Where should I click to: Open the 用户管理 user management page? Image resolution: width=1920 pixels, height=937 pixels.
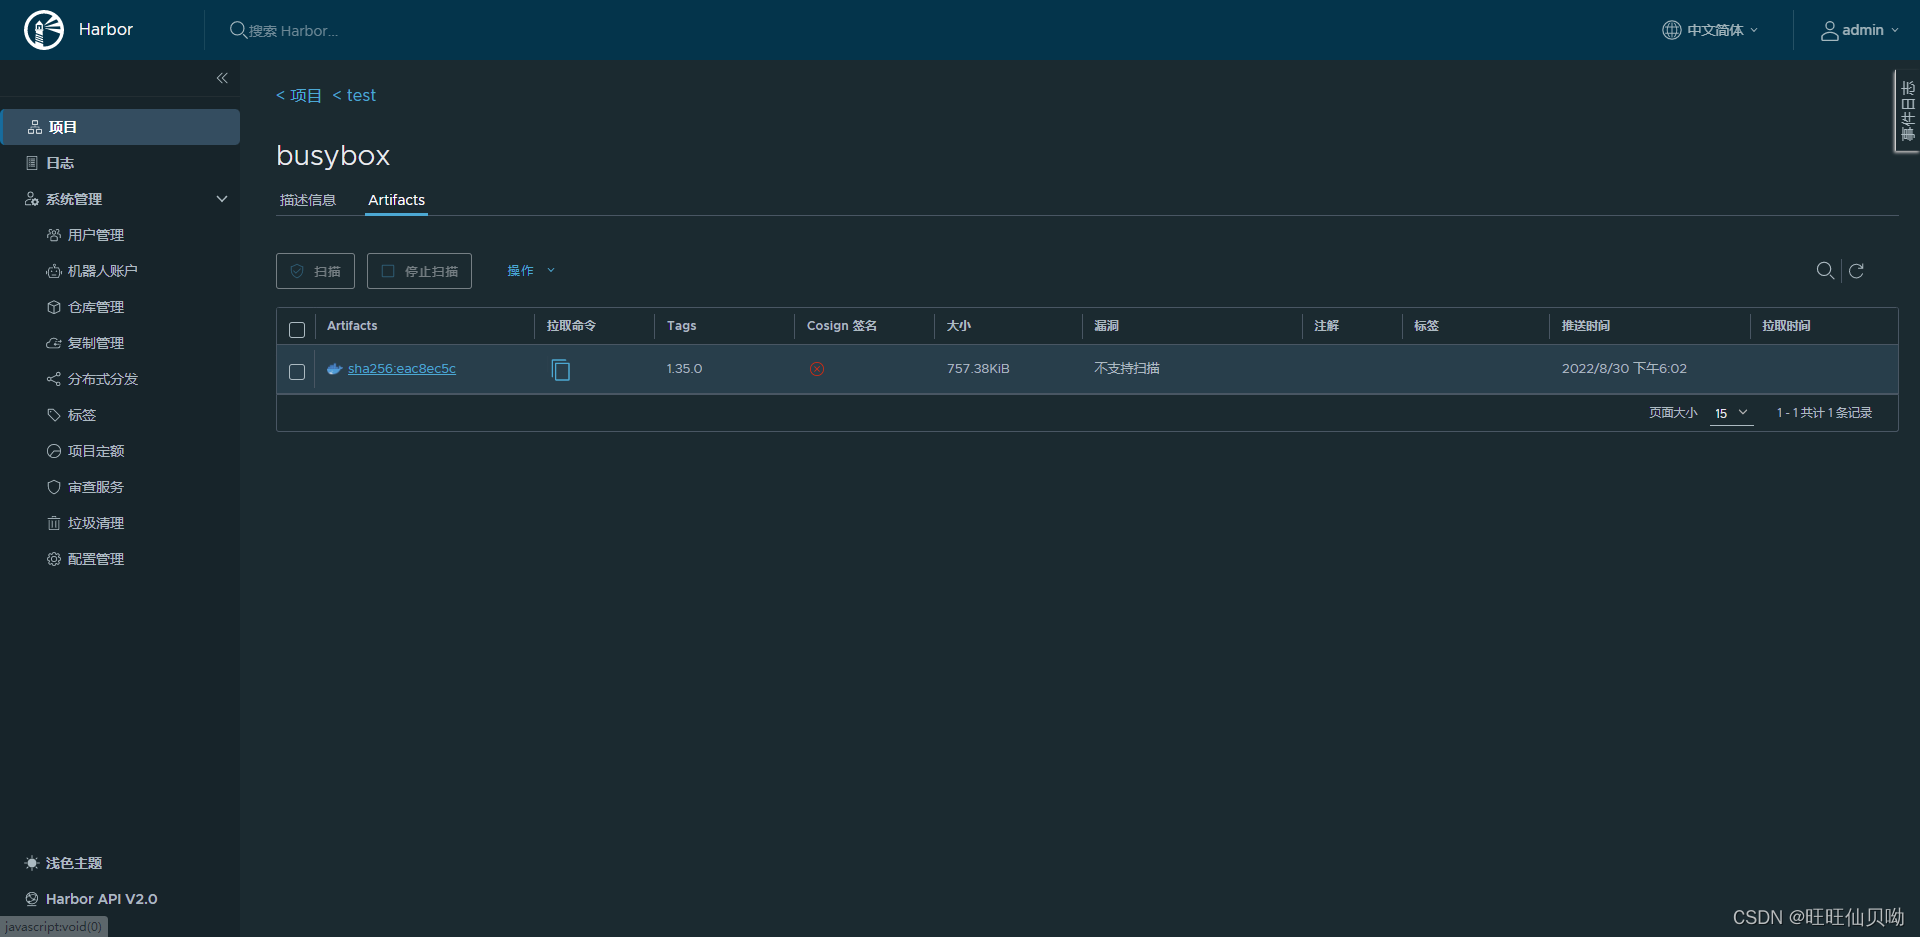pyautogui.click(x=96, y=235)
